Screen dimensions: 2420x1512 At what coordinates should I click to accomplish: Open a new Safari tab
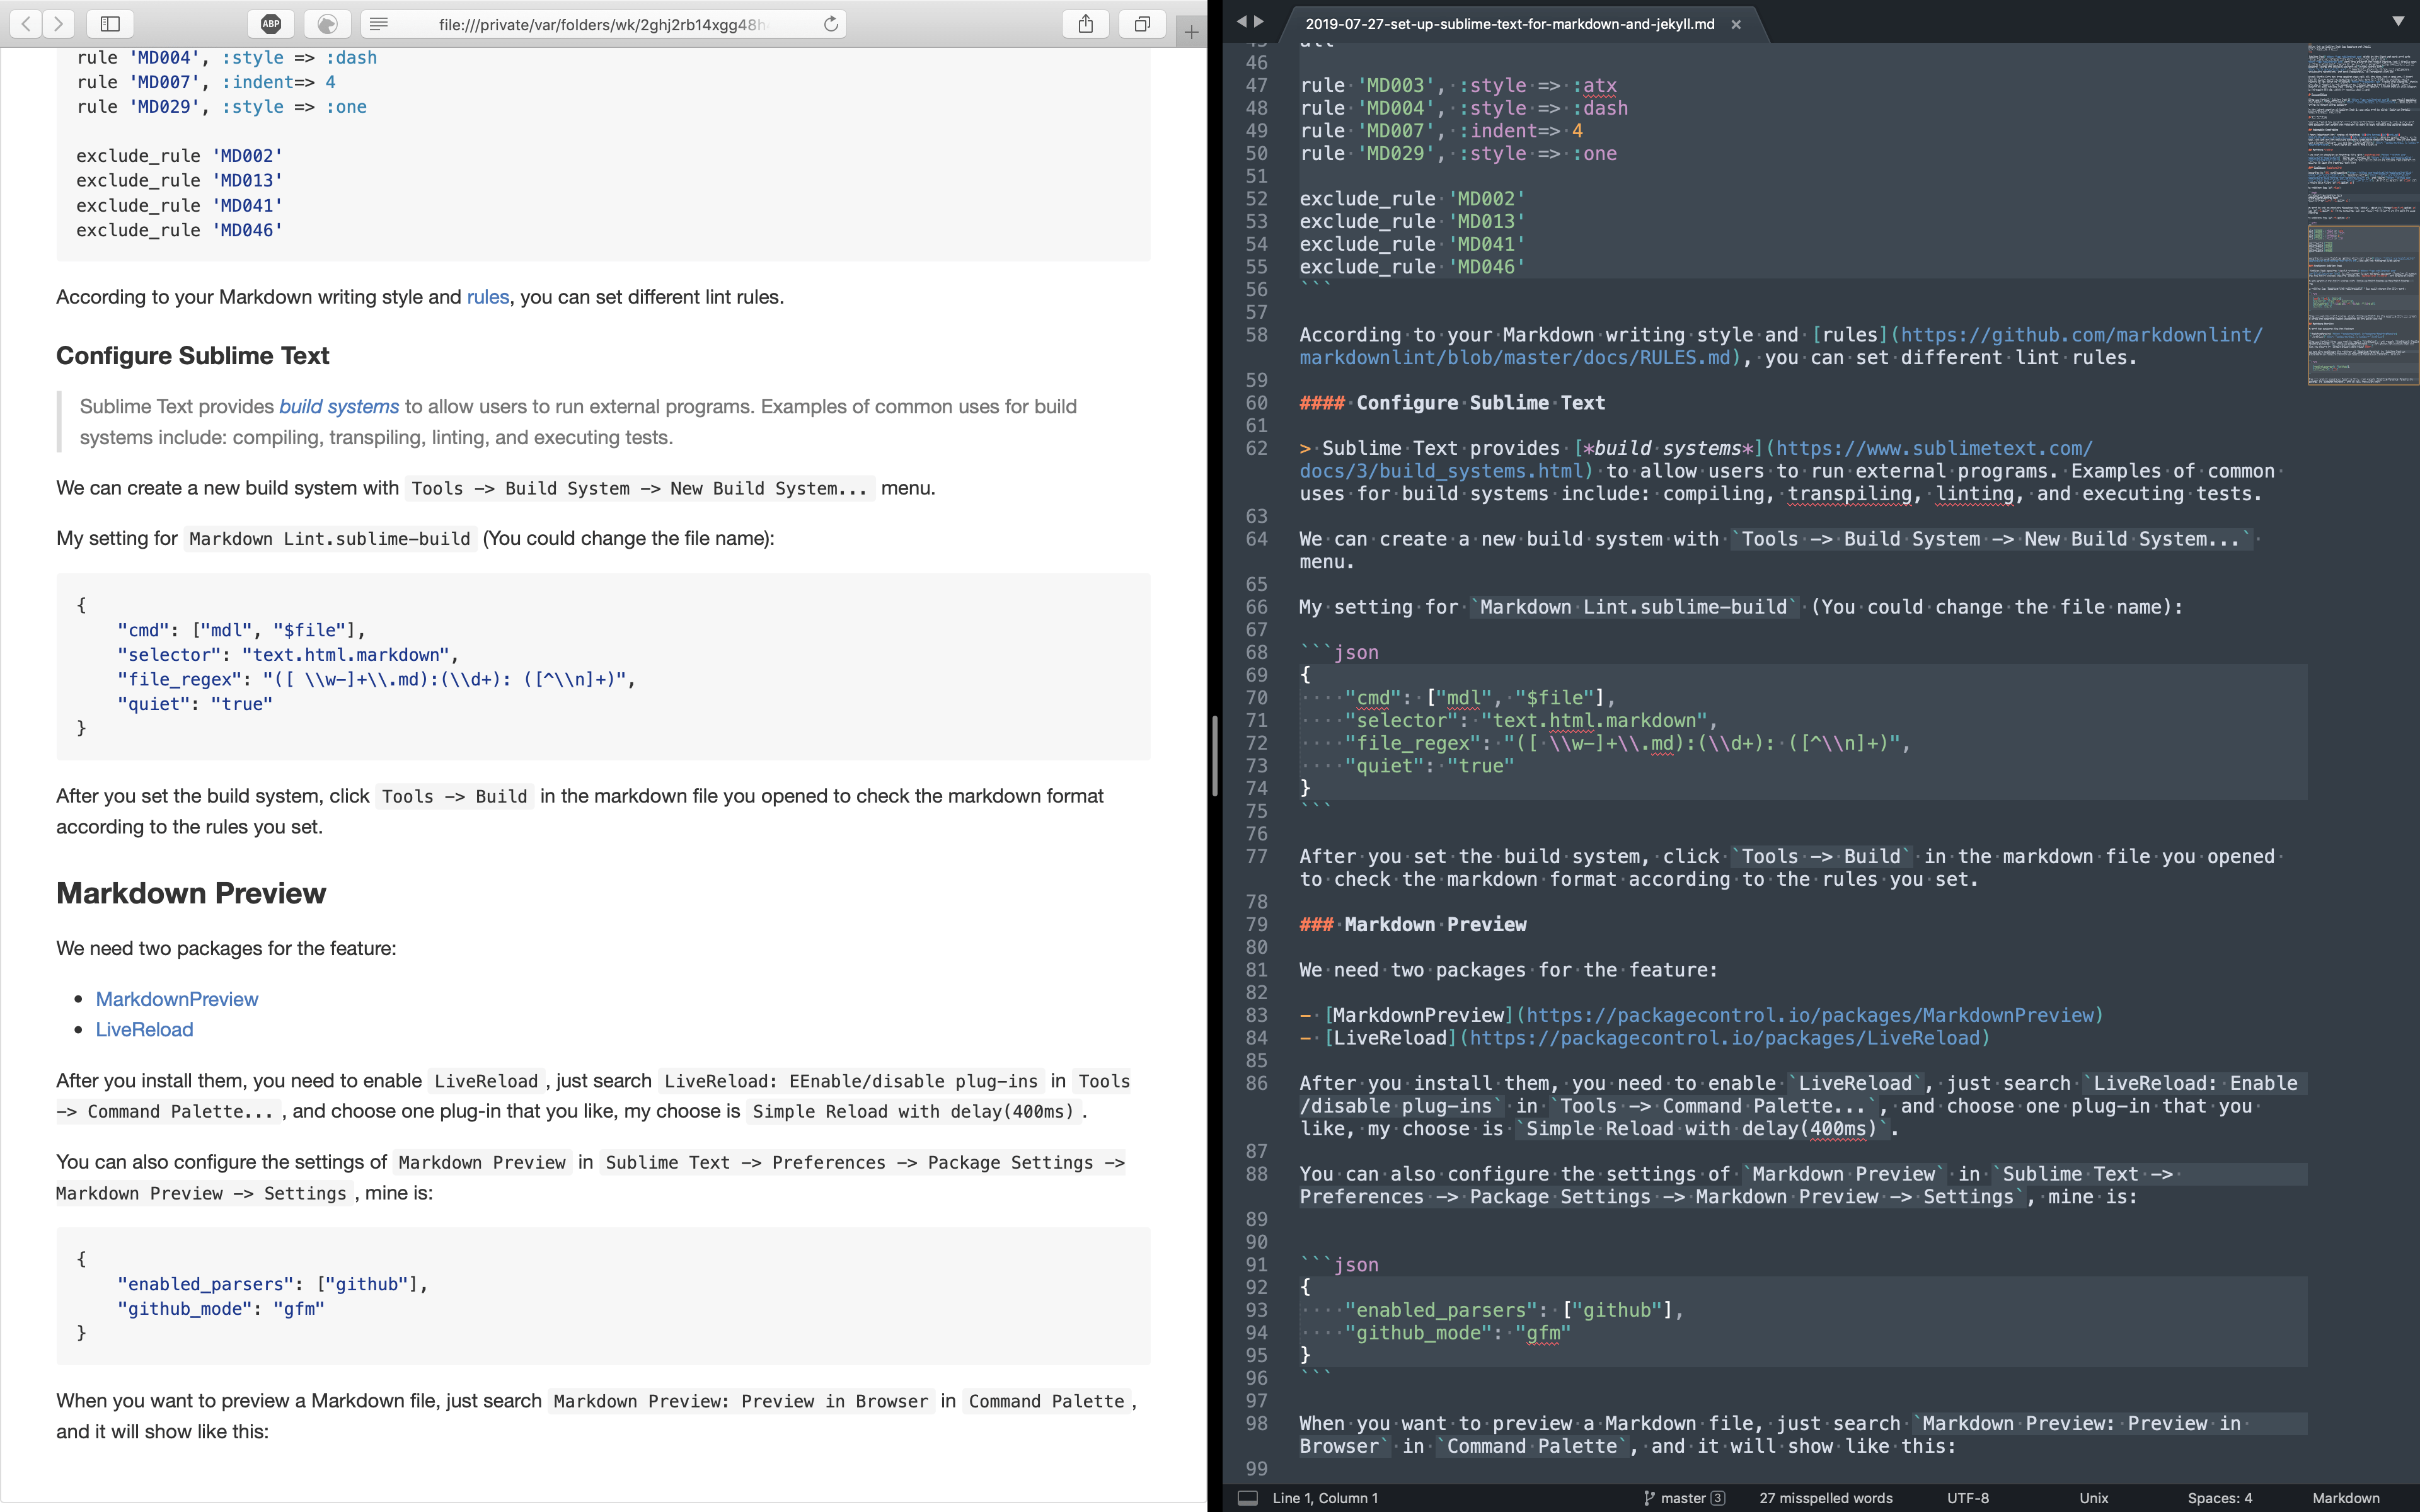(1191, 32)
